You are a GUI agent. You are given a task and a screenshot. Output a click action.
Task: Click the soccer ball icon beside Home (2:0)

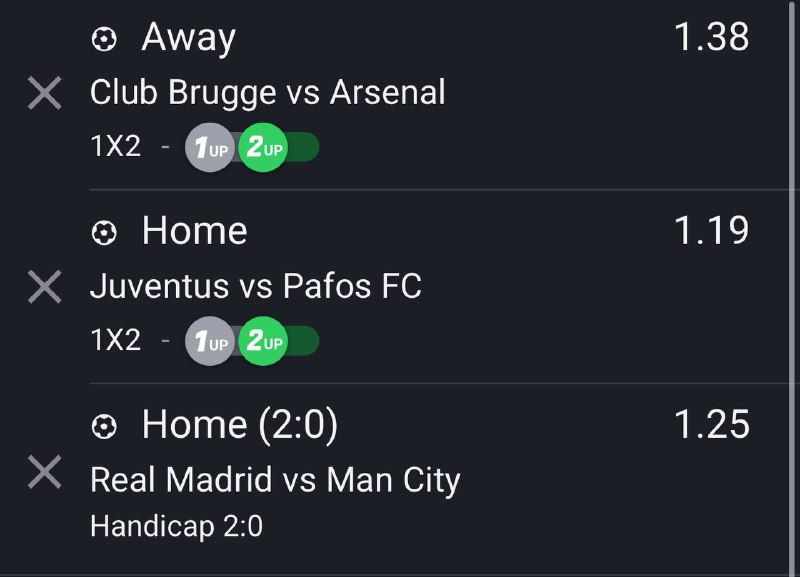point(103,427)
